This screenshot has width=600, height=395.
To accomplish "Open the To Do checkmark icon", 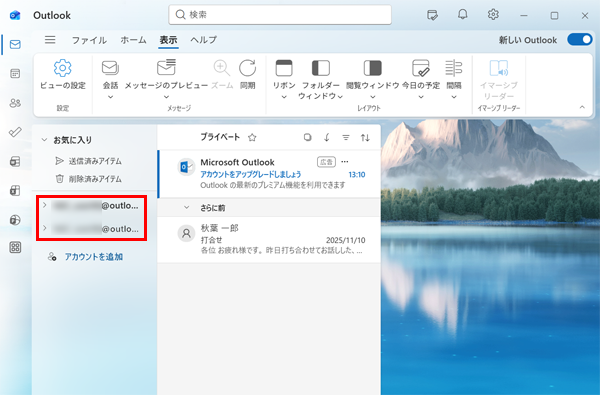I will coord(15,132).
